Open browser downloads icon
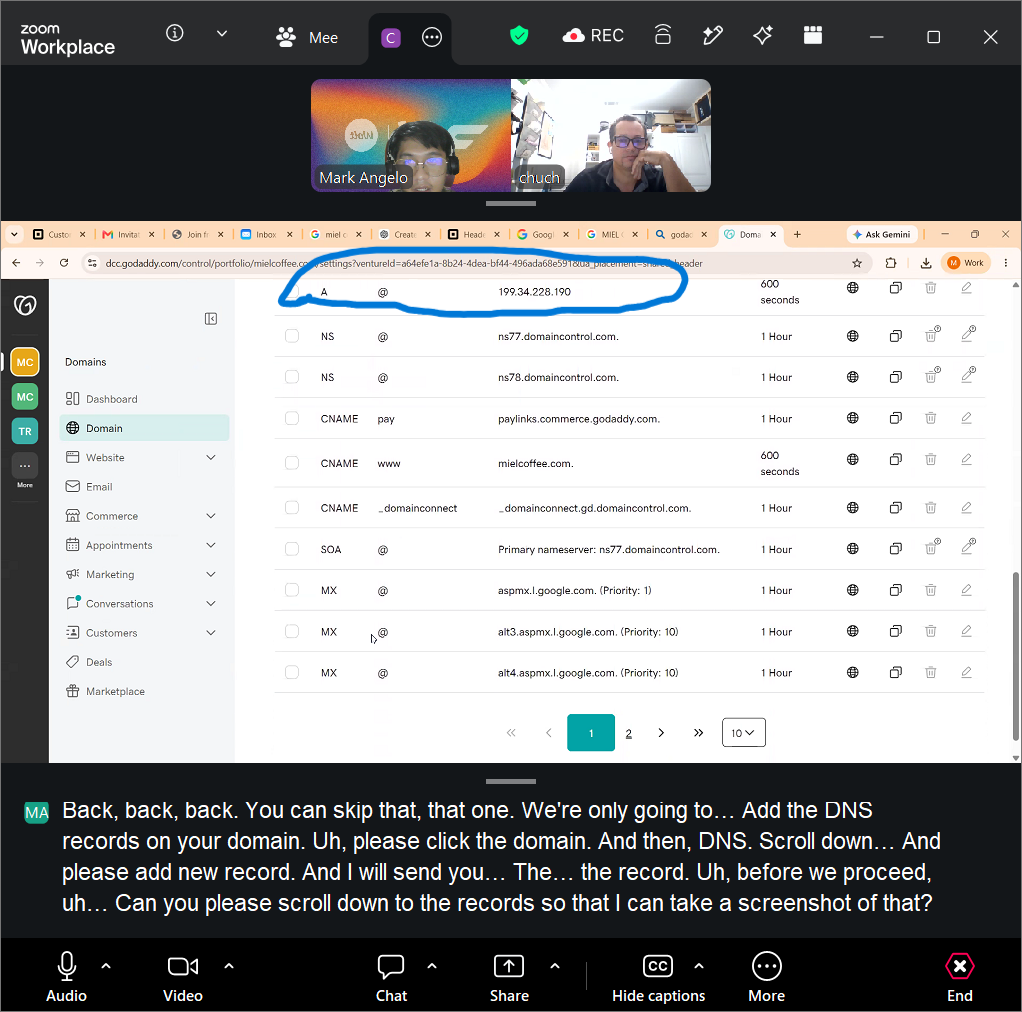The image size is (1022, 1012). [926, 263]
